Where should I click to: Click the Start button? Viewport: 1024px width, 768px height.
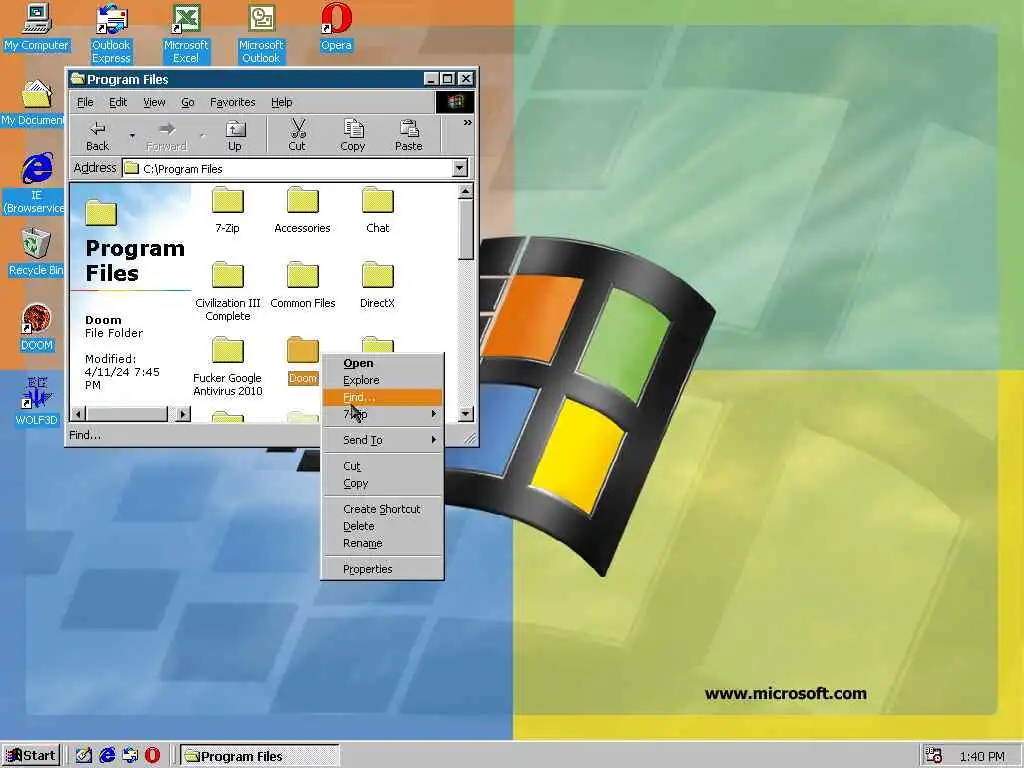(x=31, y=756)
